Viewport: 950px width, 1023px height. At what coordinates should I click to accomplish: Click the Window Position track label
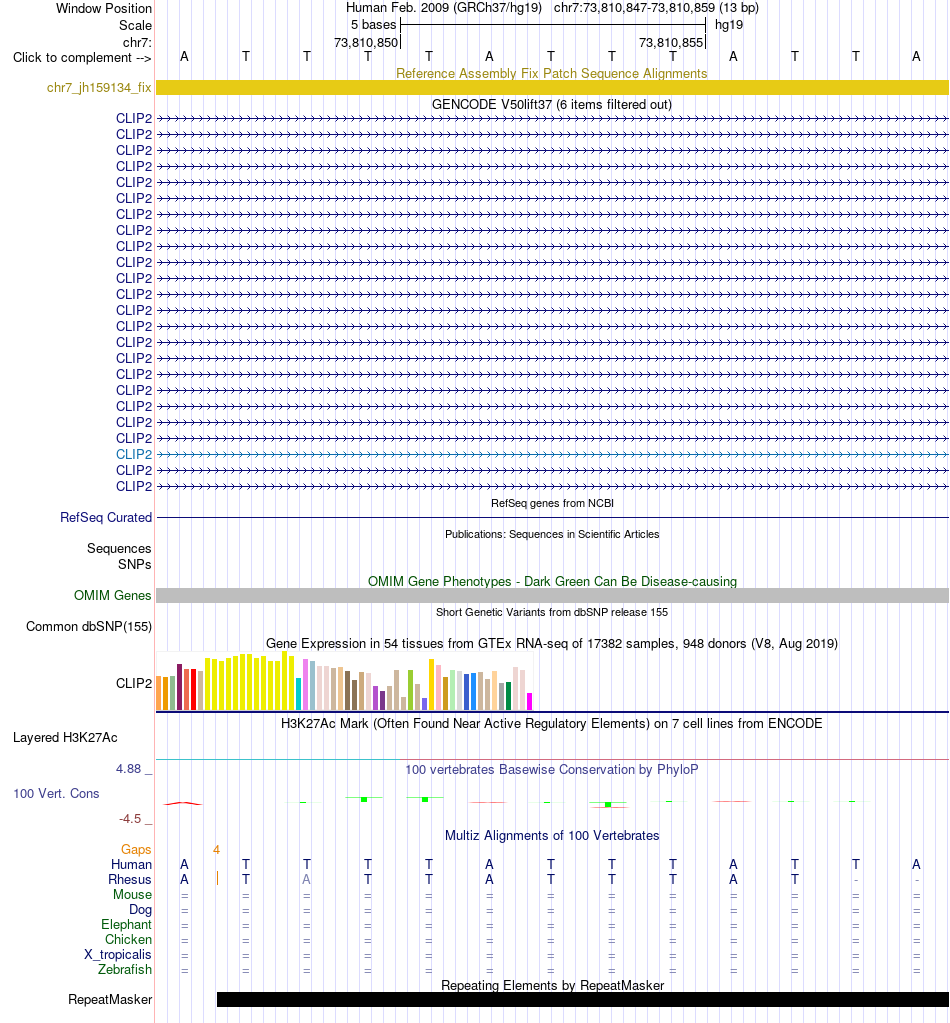click(104, 8)
